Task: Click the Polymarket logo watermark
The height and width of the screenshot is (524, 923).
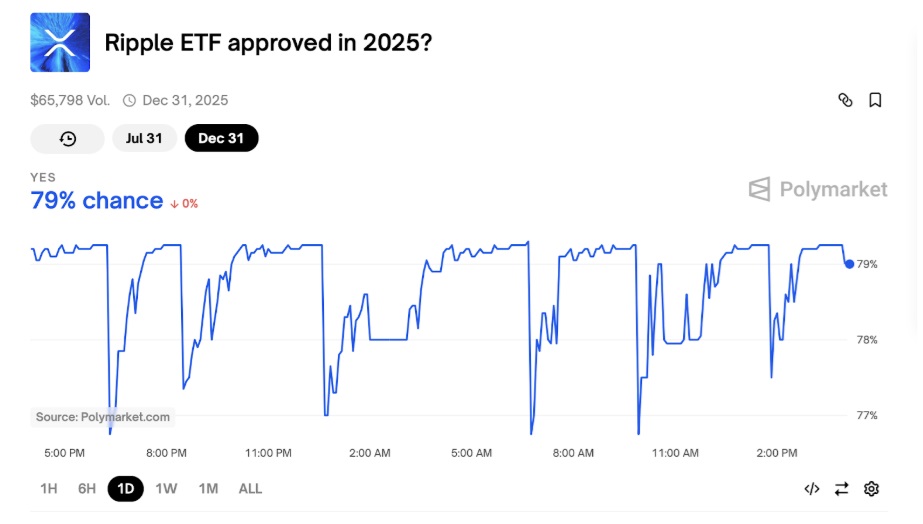Action: click(818, 189)
